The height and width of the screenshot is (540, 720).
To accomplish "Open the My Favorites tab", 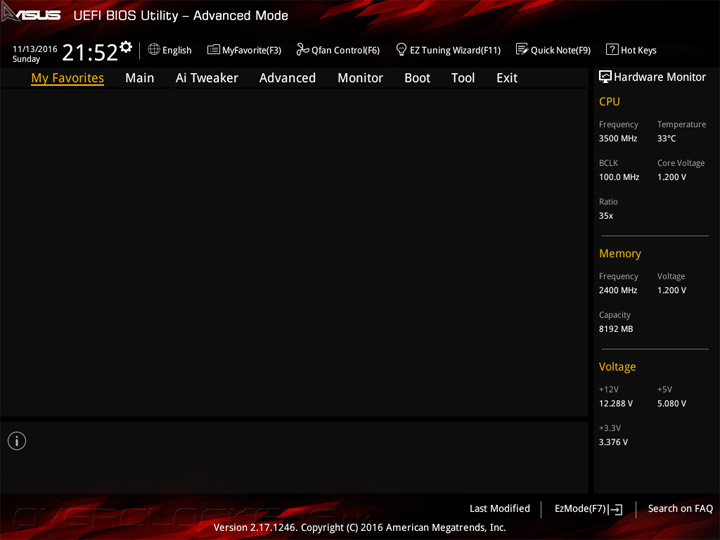I will click(x=68, y=78).
